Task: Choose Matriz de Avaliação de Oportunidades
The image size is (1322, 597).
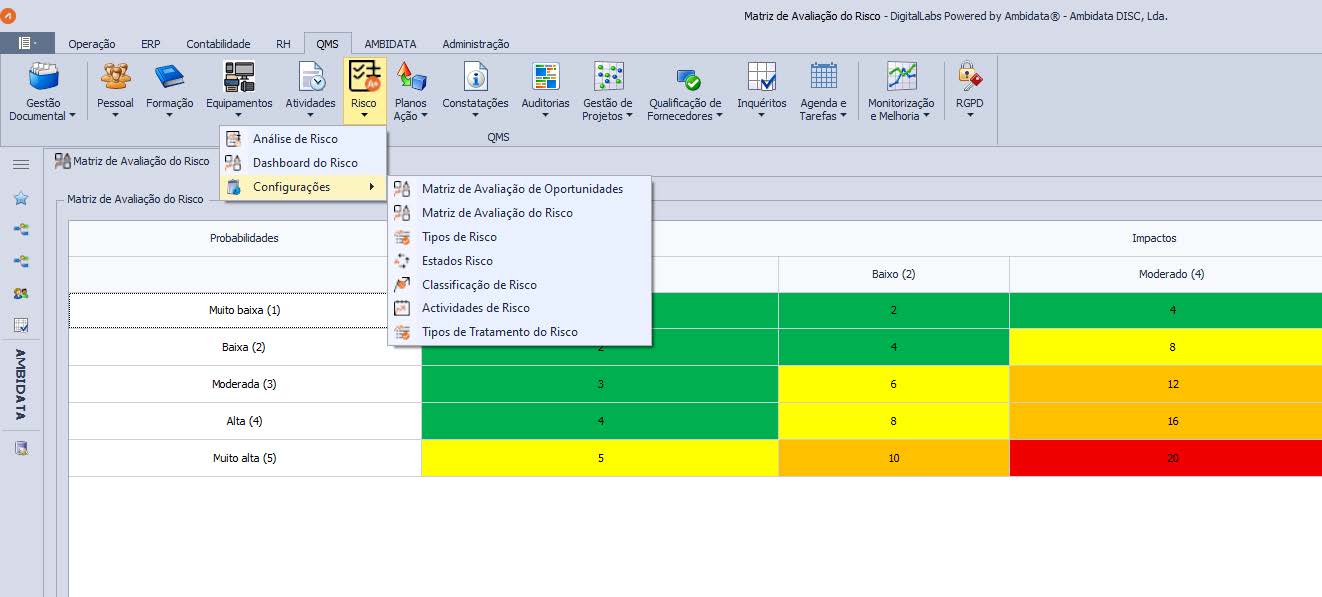Action: [520, 189]
